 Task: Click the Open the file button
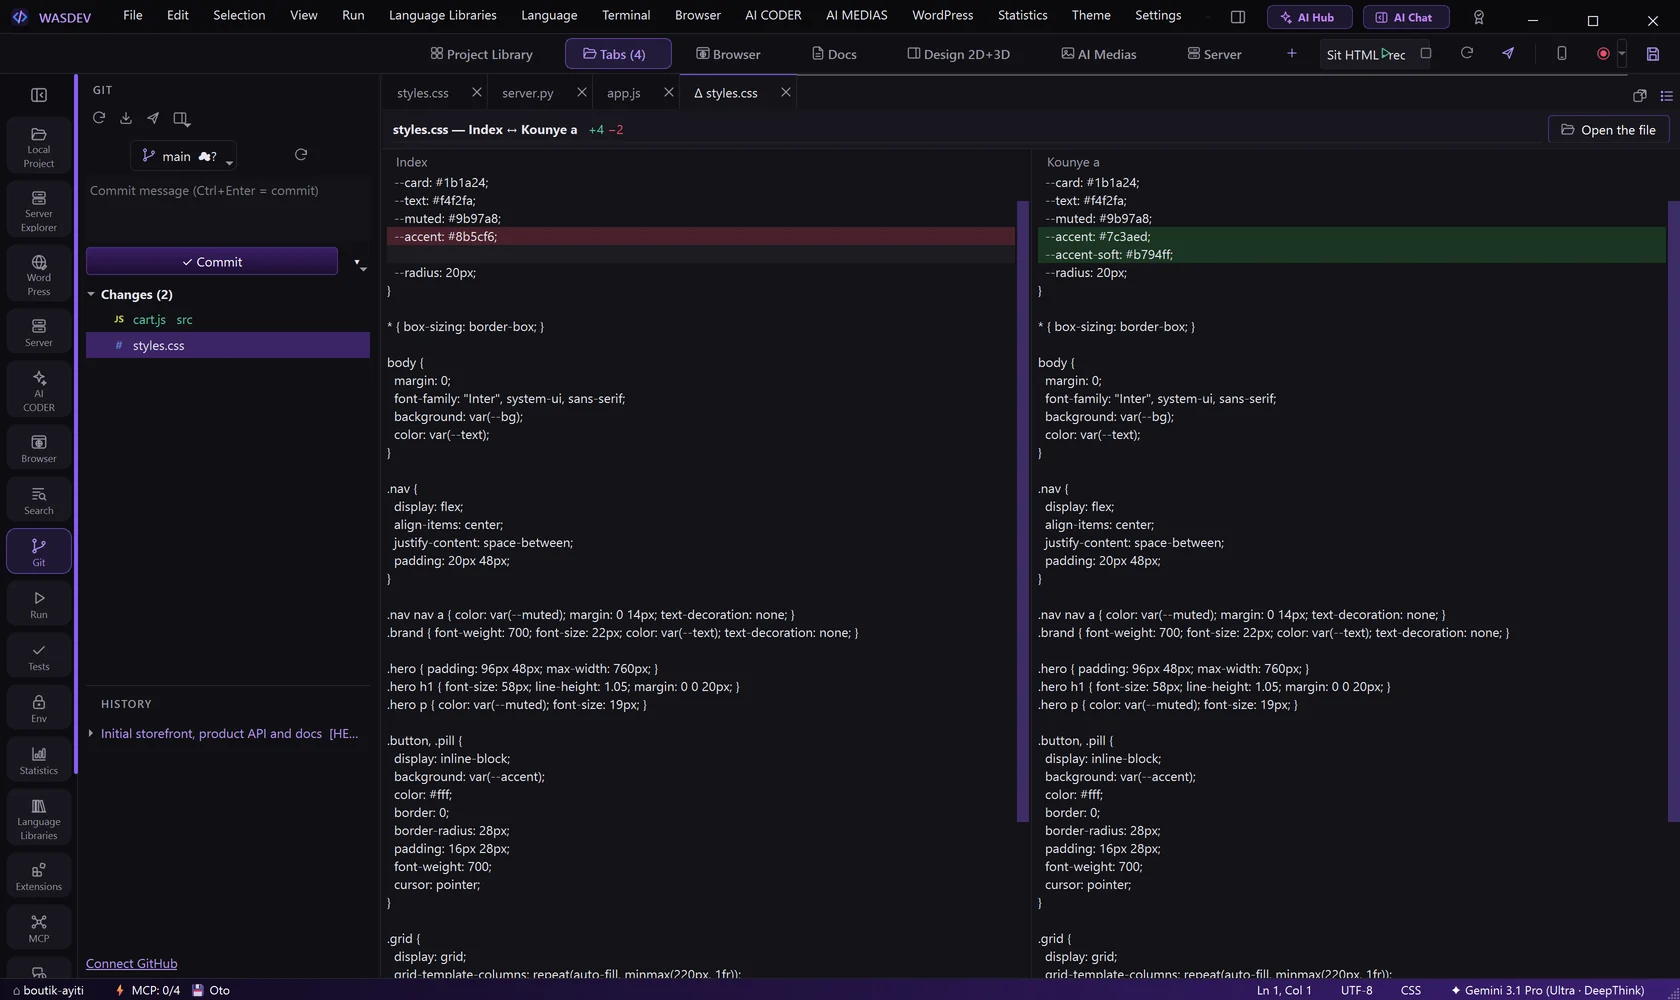[x=1608, y=130]
